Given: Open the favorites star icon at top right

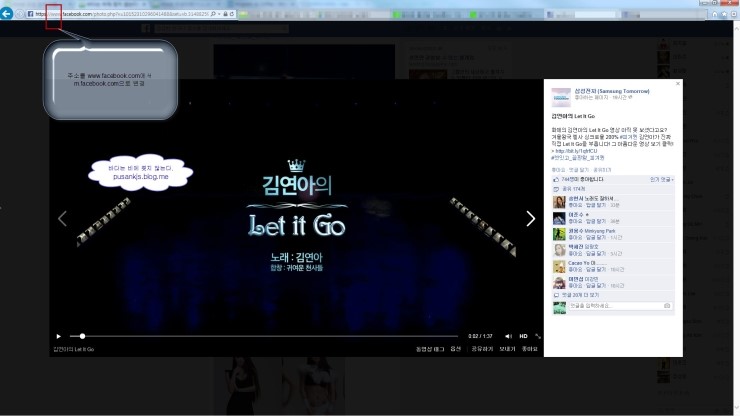Looking at the screenshot, I should coord(724,14).
